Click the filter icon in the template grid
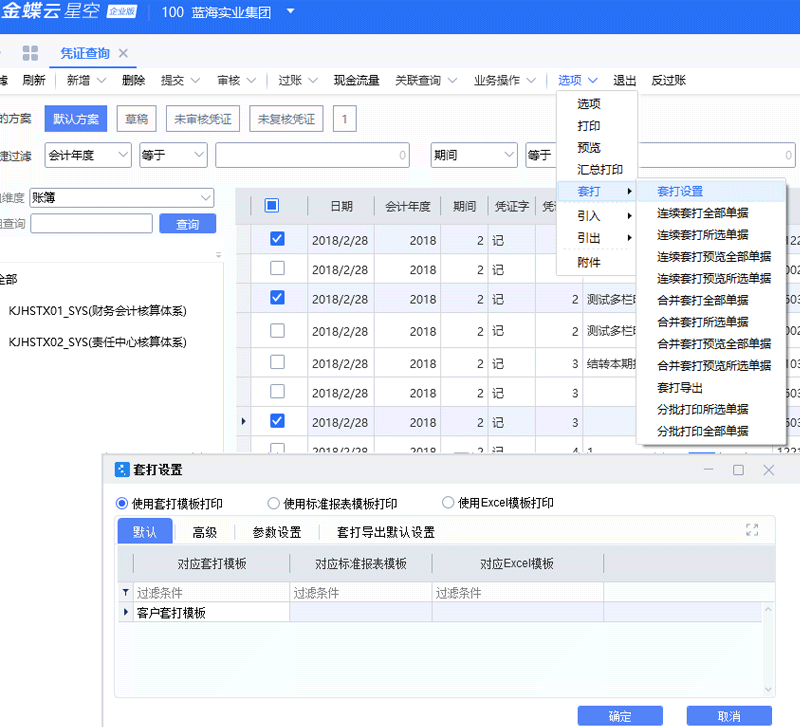 coord(125,593)
